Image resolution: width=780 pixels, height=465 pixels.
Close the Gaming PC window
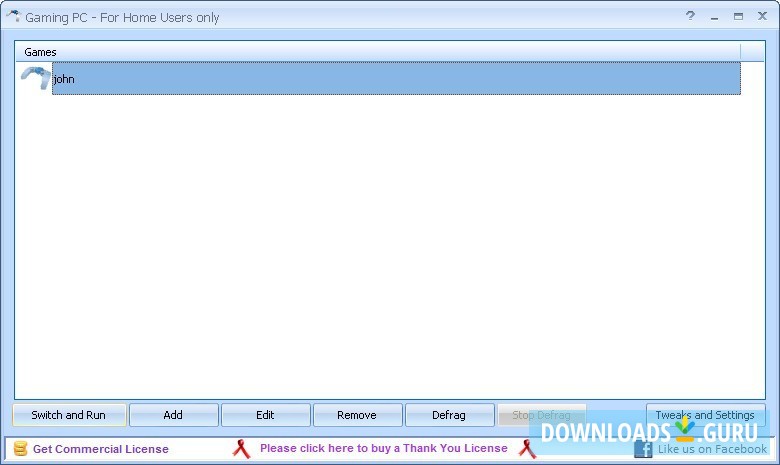point(762,16)
